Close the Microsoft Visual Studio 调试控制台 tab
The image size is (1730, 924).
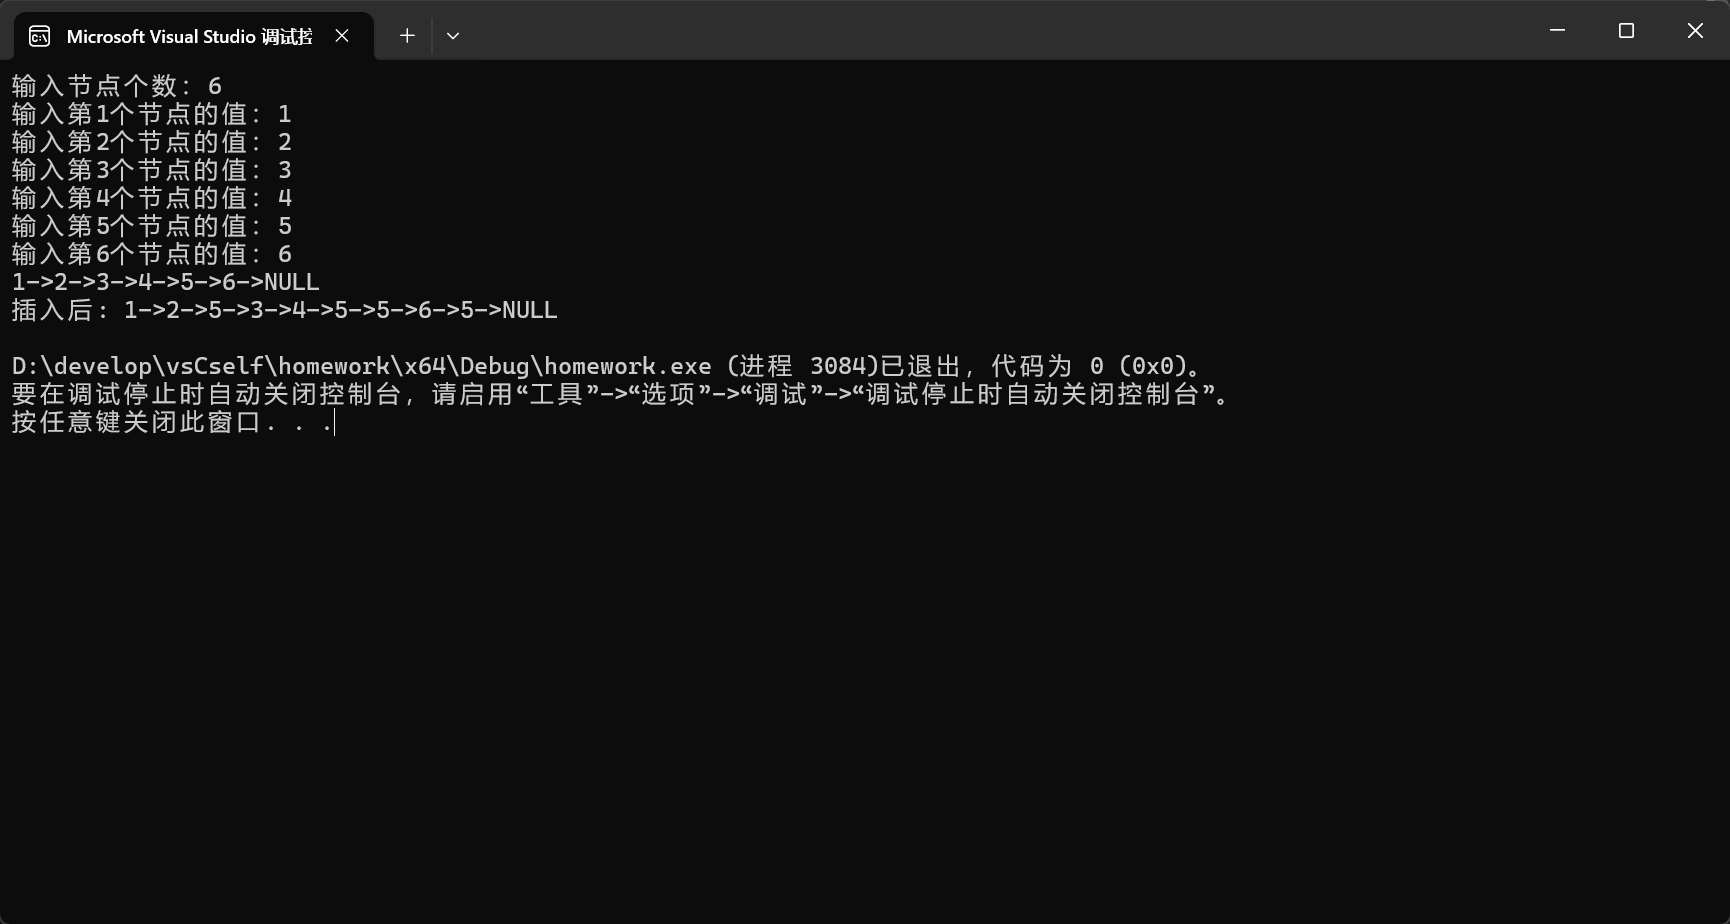[x=341, y=35]
